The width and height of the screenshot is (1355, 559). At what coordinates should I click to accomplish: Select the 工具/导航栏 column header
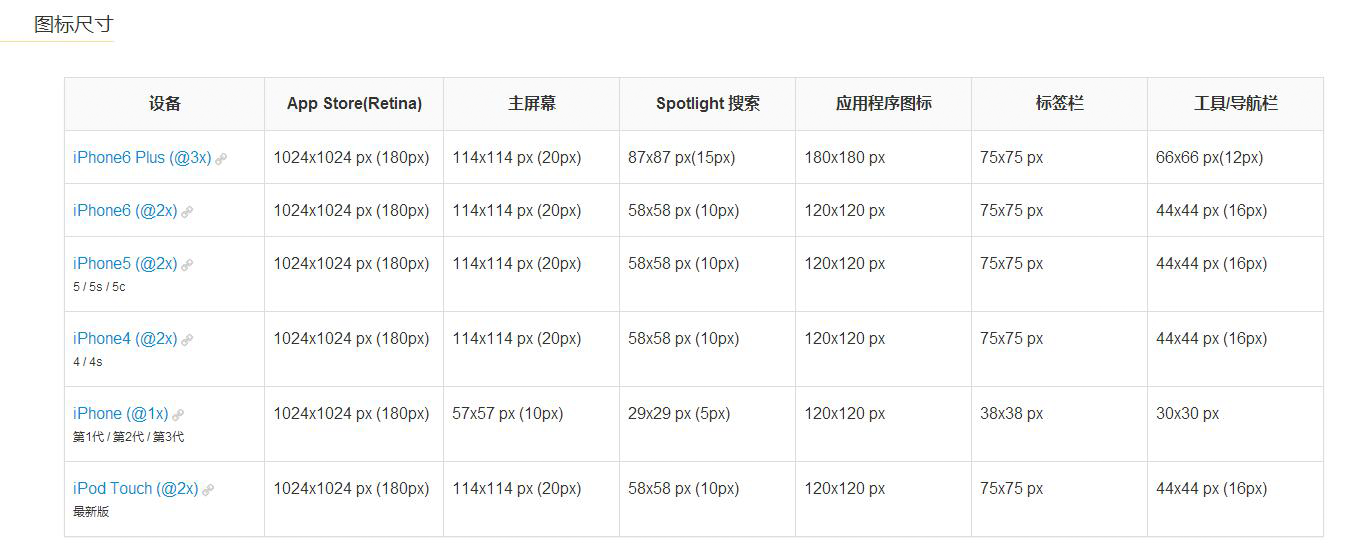[1235, 104]
